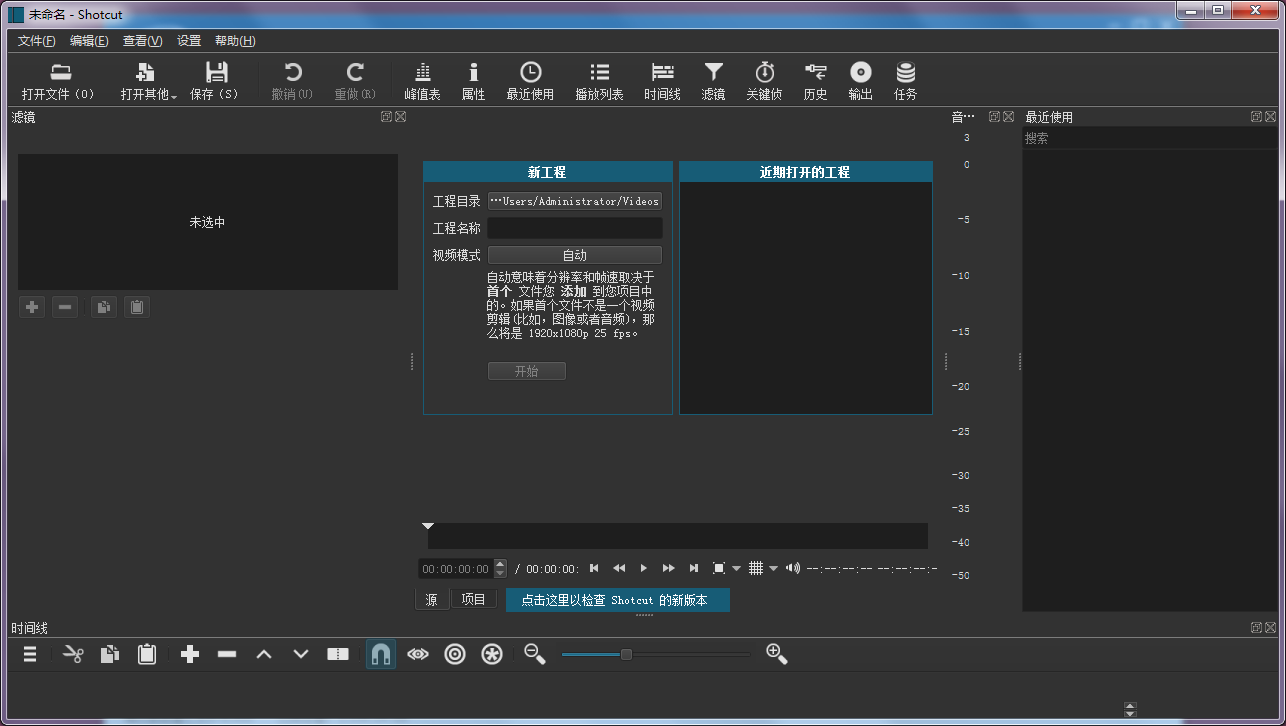Adjust the timeline zoom slider
This screenshot has height=726, width=1286.
pos(625,654)
